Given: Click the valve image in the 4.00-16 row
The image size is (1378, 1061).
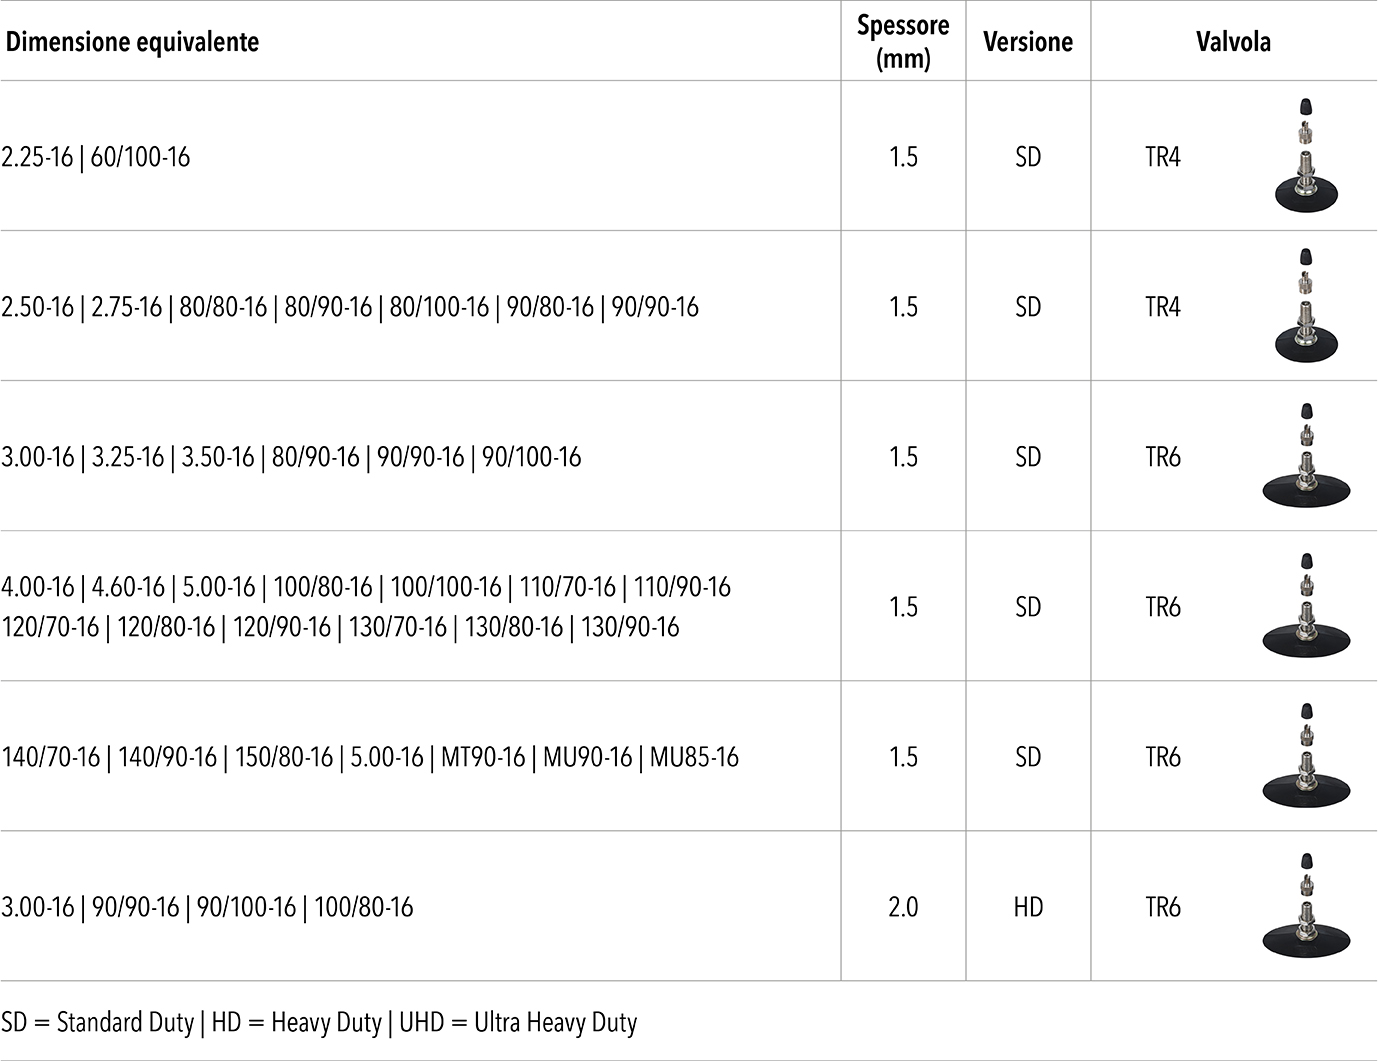Looking at the screenshot, I should (x=1306, y=606).
